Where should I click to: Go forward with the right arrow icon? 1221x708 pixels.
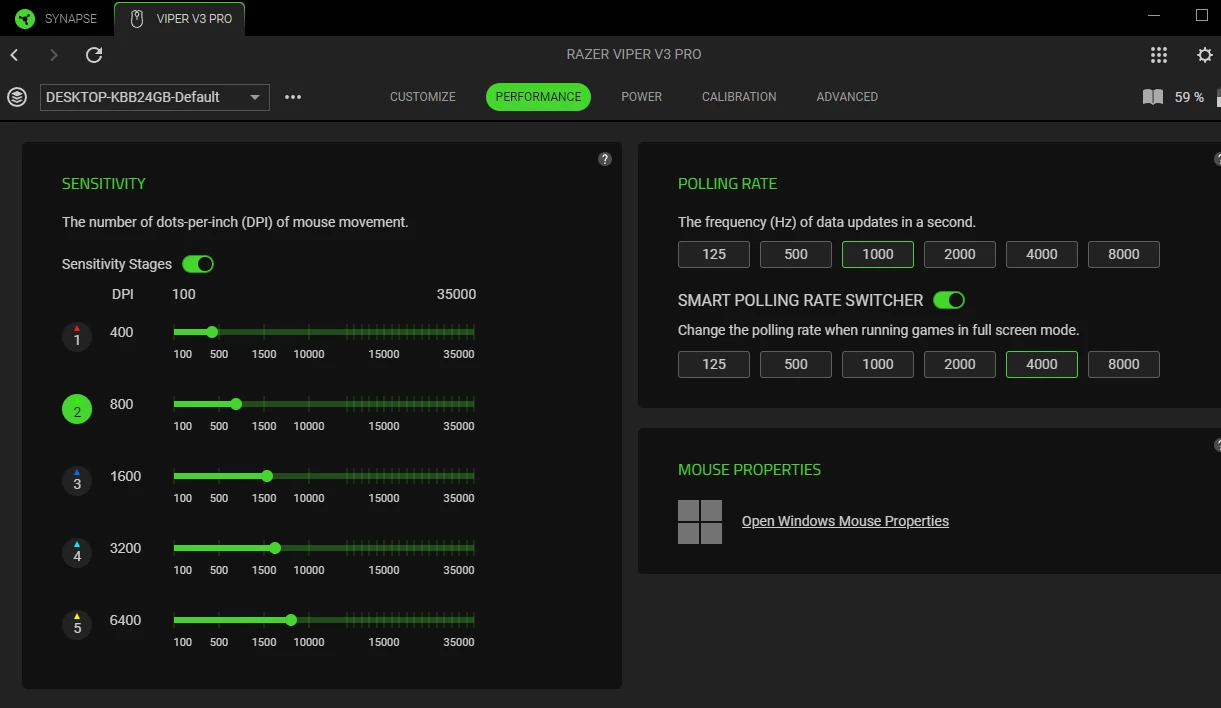click(54, 55)
